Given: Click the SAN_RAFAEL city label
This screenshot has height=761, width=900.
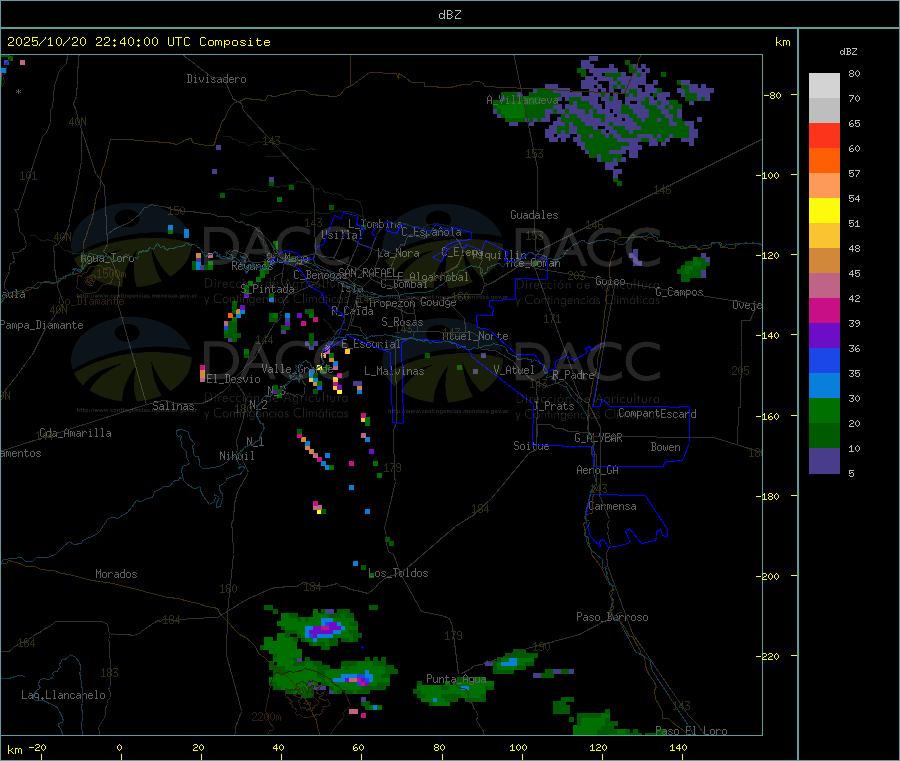Looking at the screenshot, I should click(366, 271).
